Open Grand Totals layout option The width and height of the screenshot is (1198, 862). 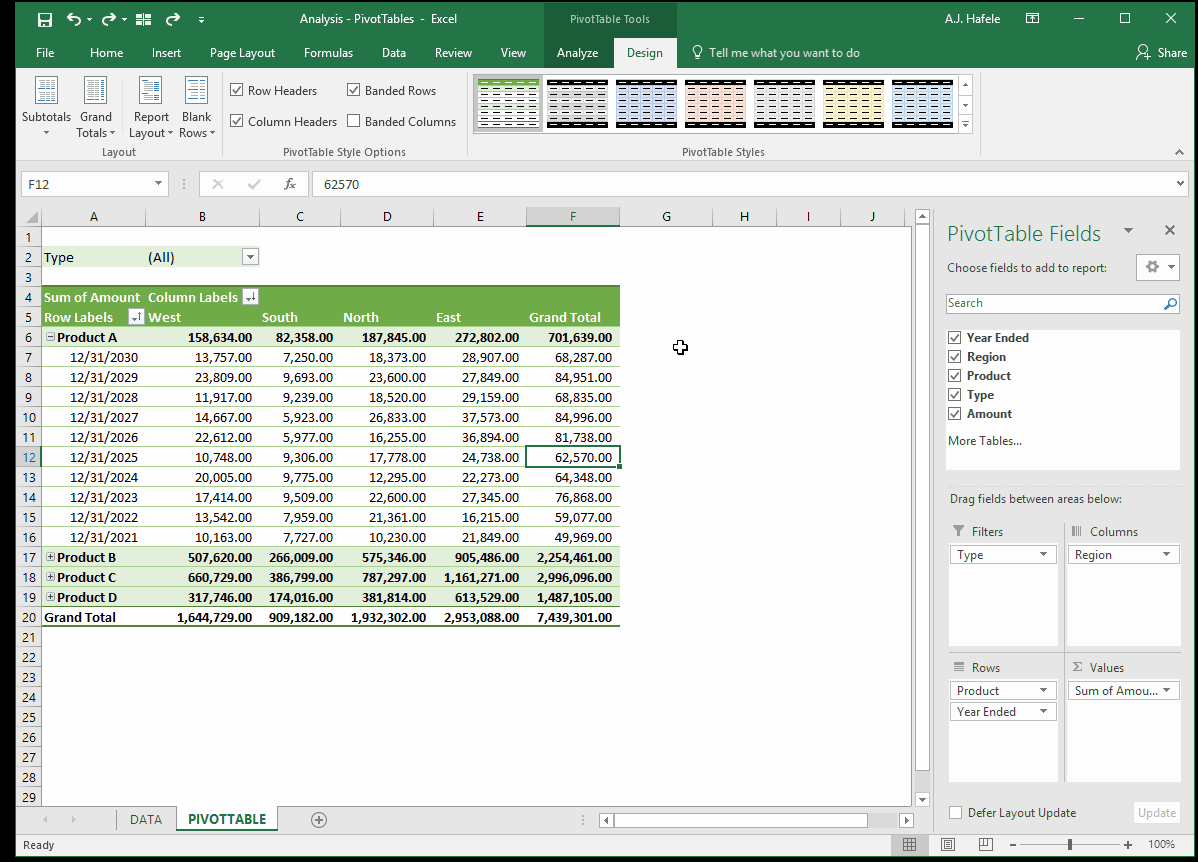tap(96, 108)
